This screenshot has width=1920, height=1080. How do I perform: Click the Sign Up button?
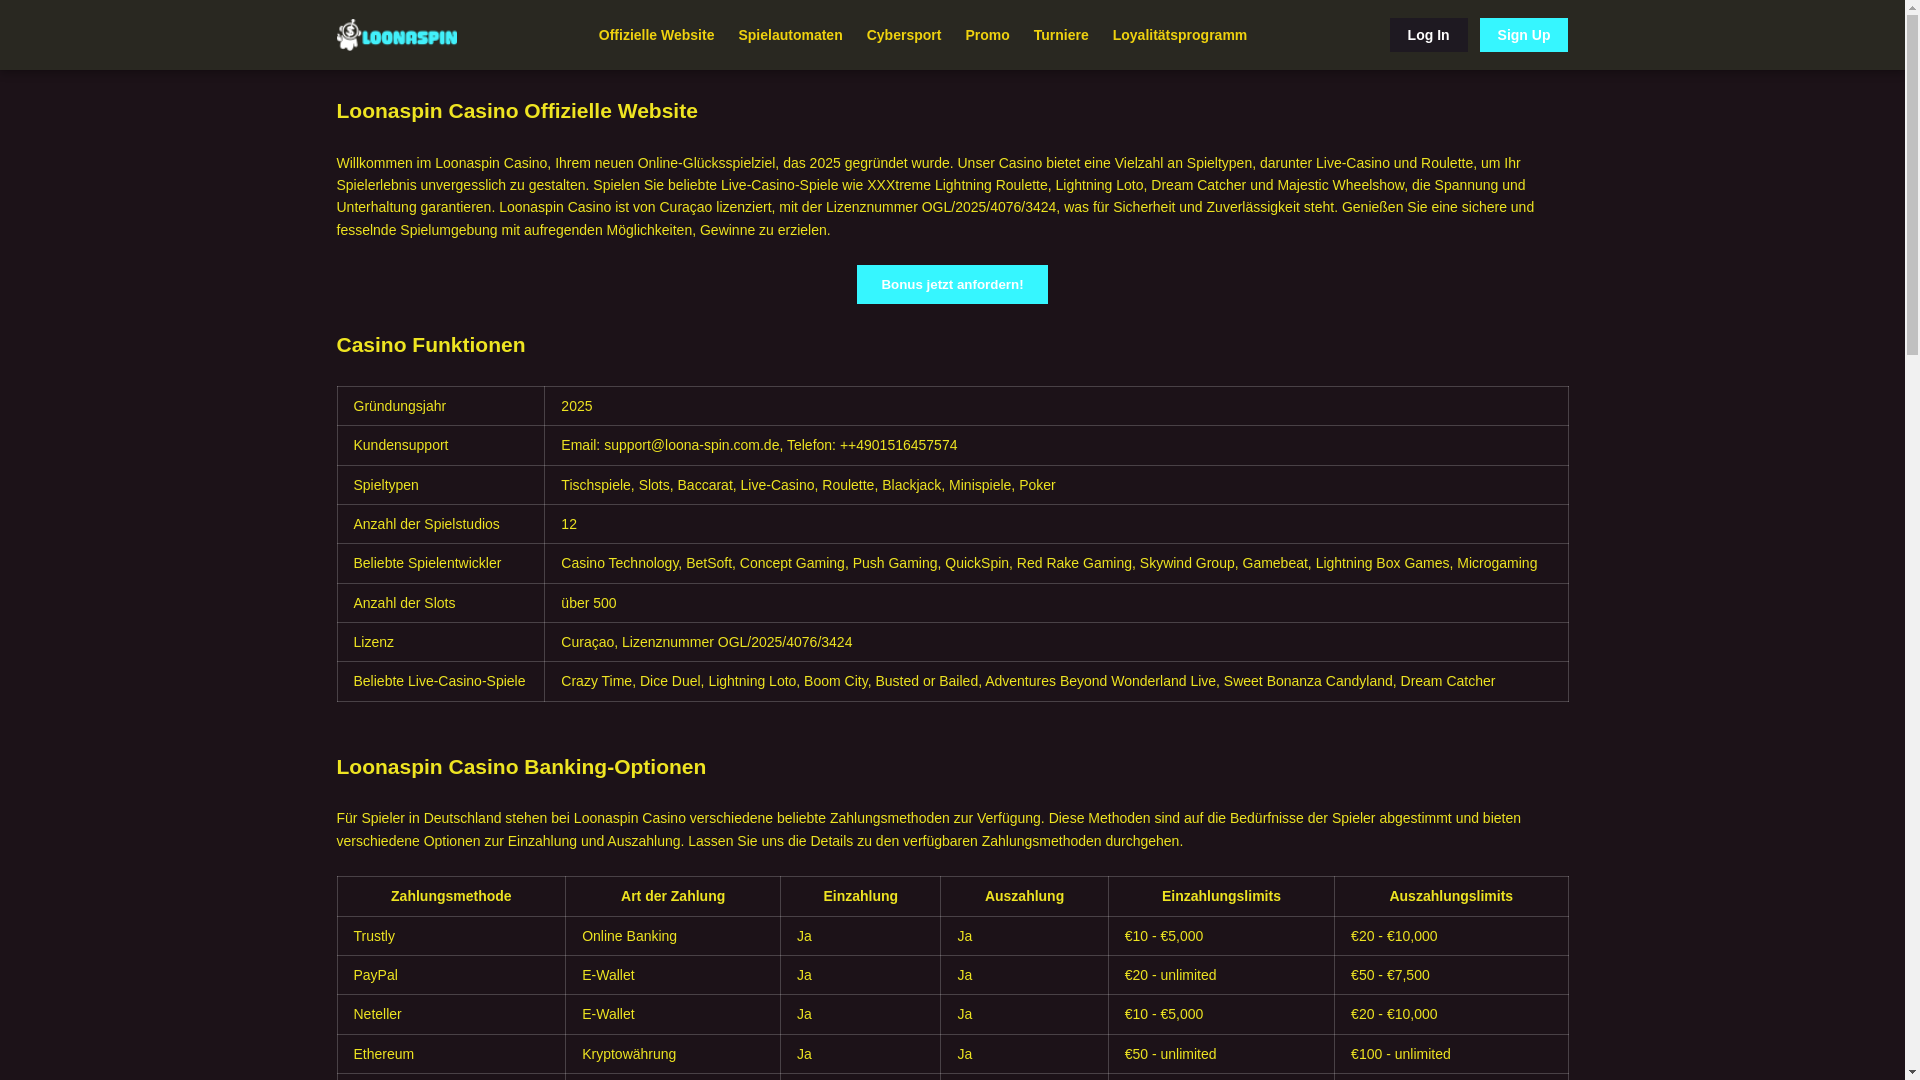1523,35
